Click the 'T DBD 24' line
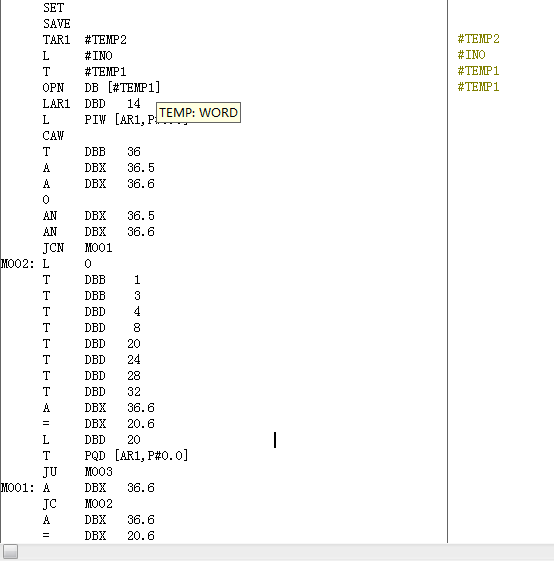Image resolution: width=554 pixels, height=562 pixels. 91,360
